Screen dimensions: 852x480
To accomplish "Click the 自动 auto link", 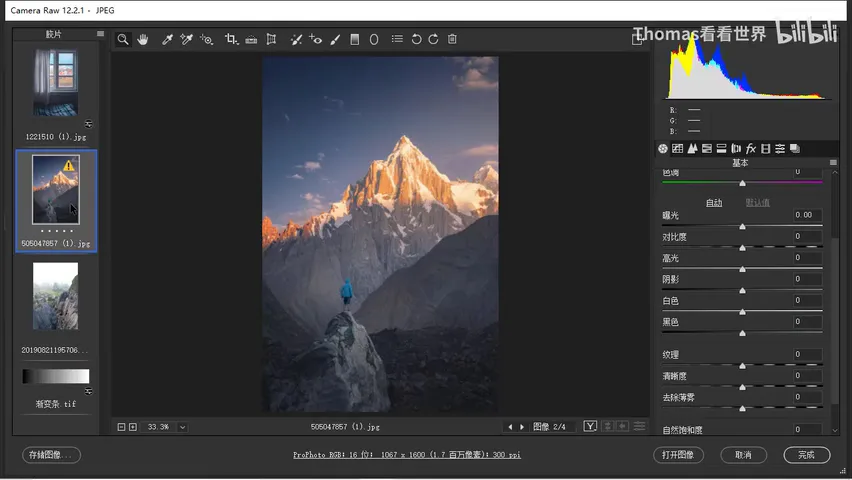I will pyautogui.click(x=714, y=203).
